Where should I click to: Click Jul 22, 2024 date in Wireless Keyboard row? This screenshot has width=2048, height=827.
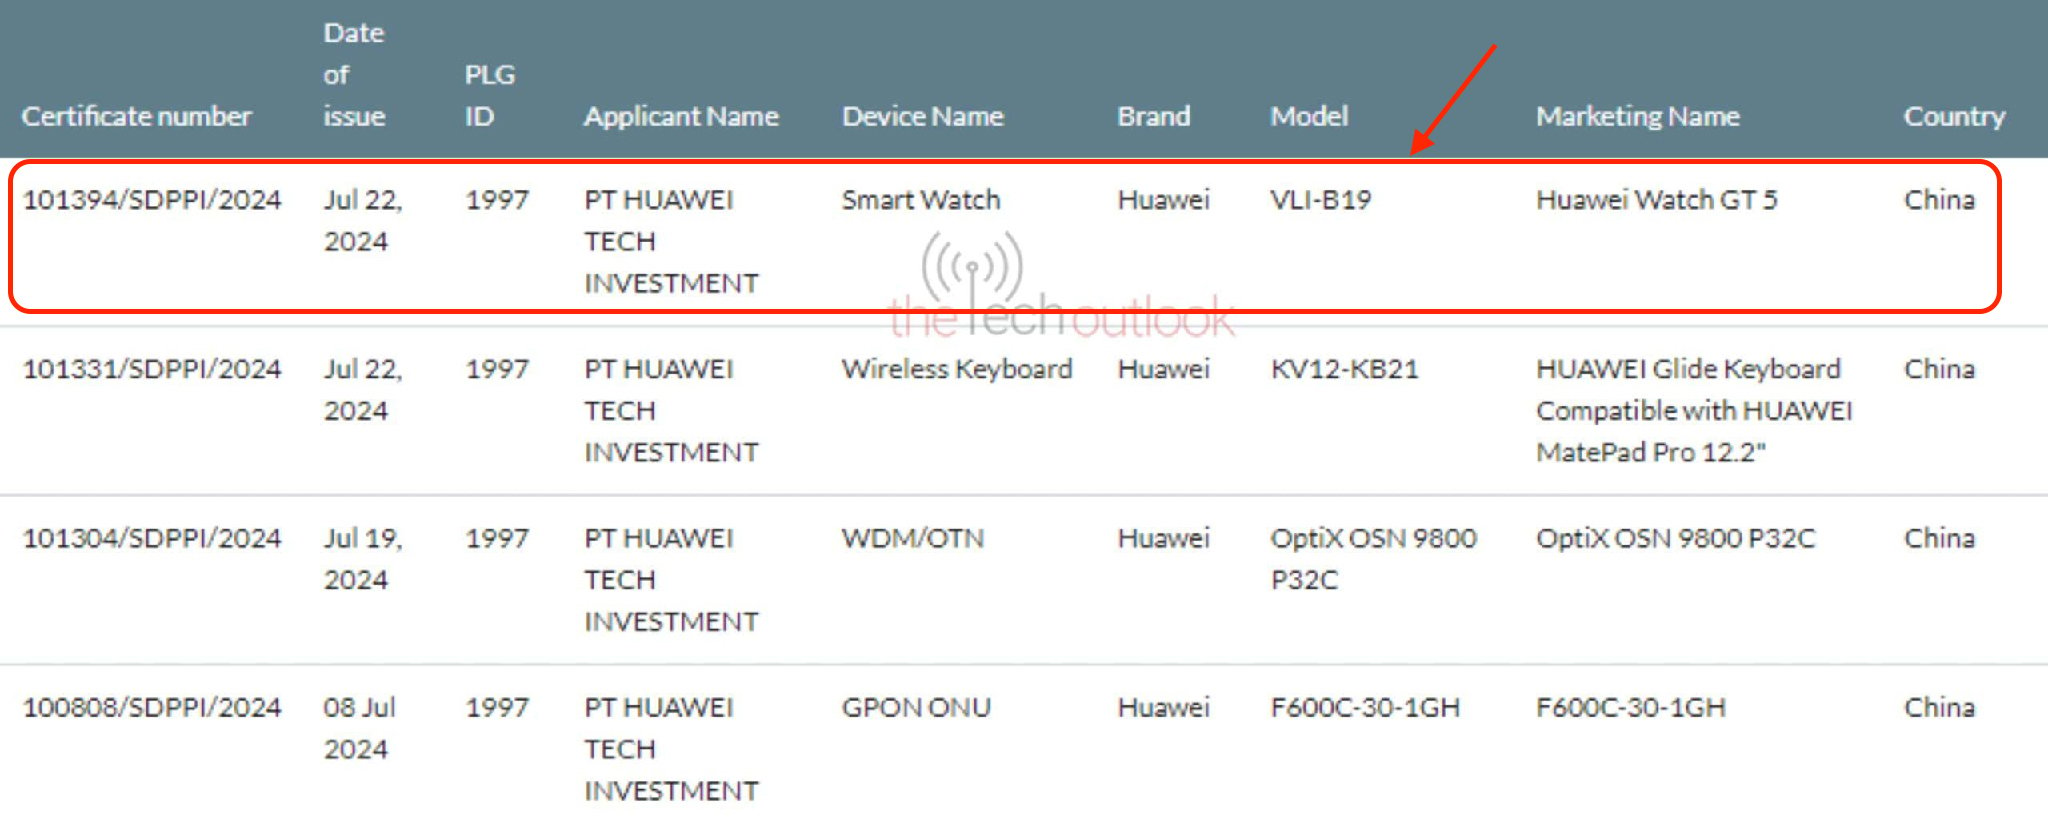pos(362,390)
